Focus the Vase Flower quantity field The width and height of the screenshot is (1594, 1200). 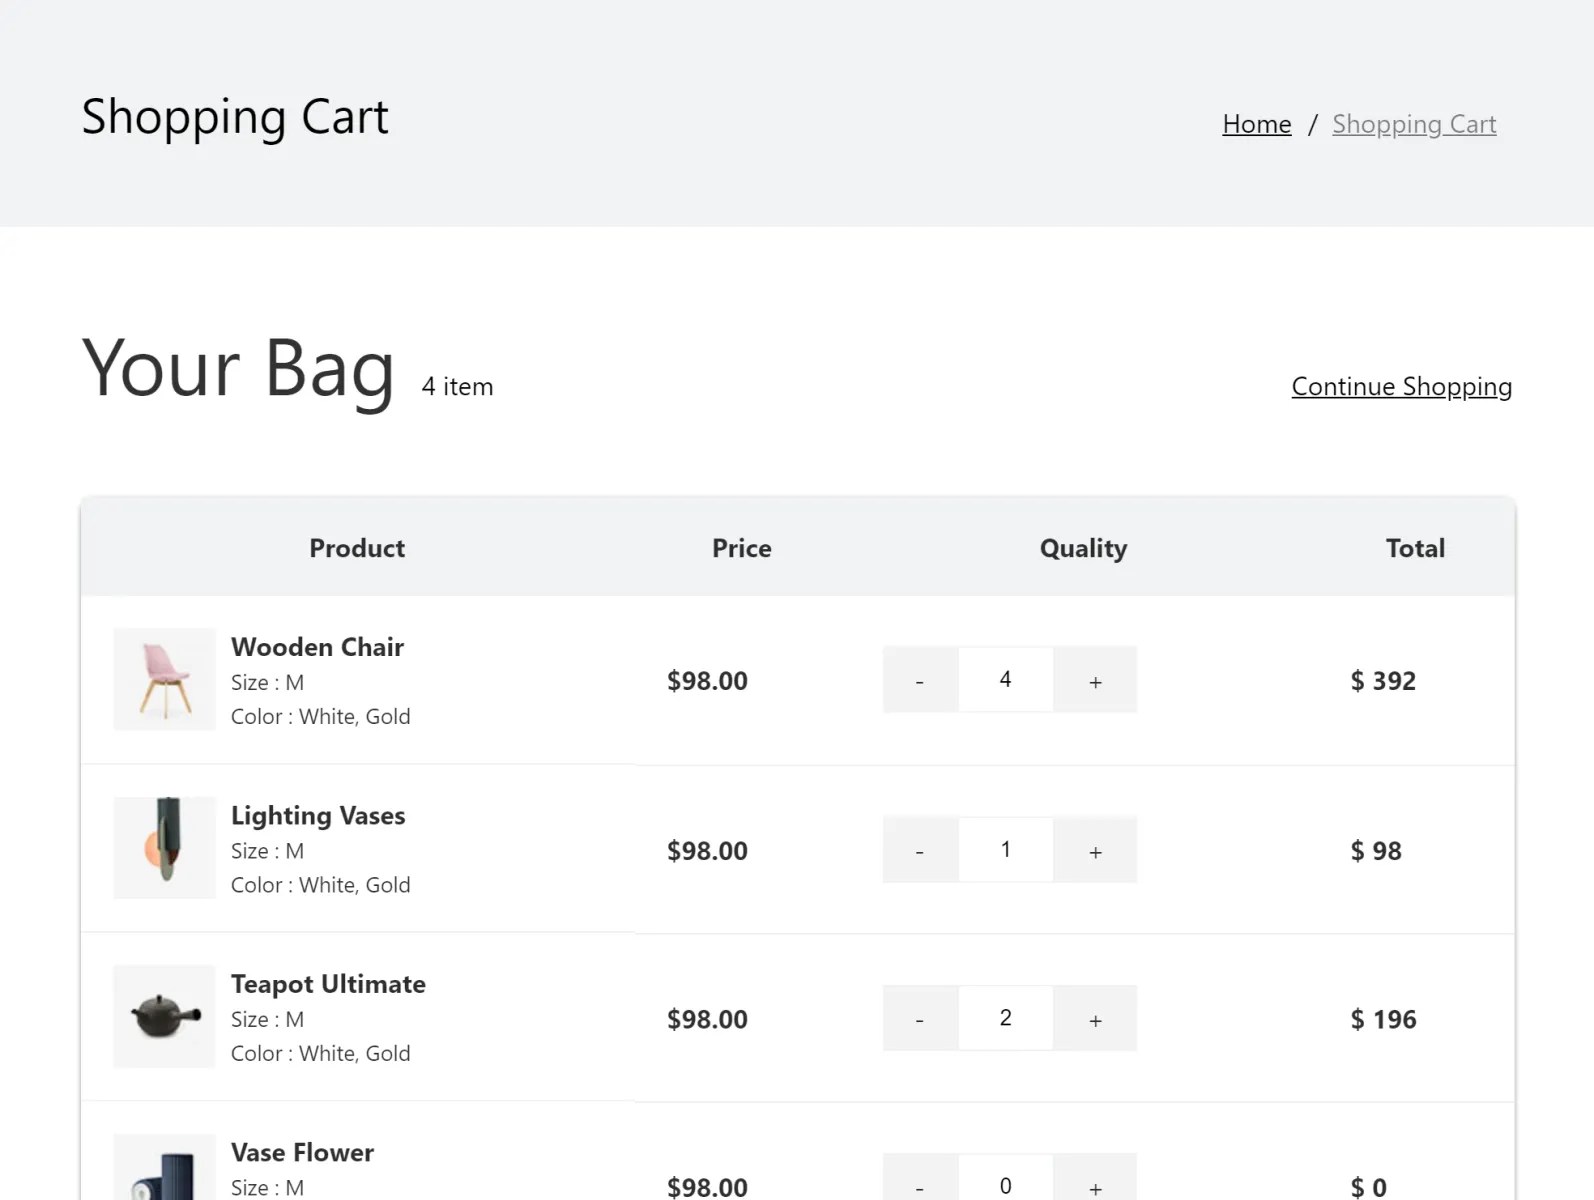[1005, 1178]
